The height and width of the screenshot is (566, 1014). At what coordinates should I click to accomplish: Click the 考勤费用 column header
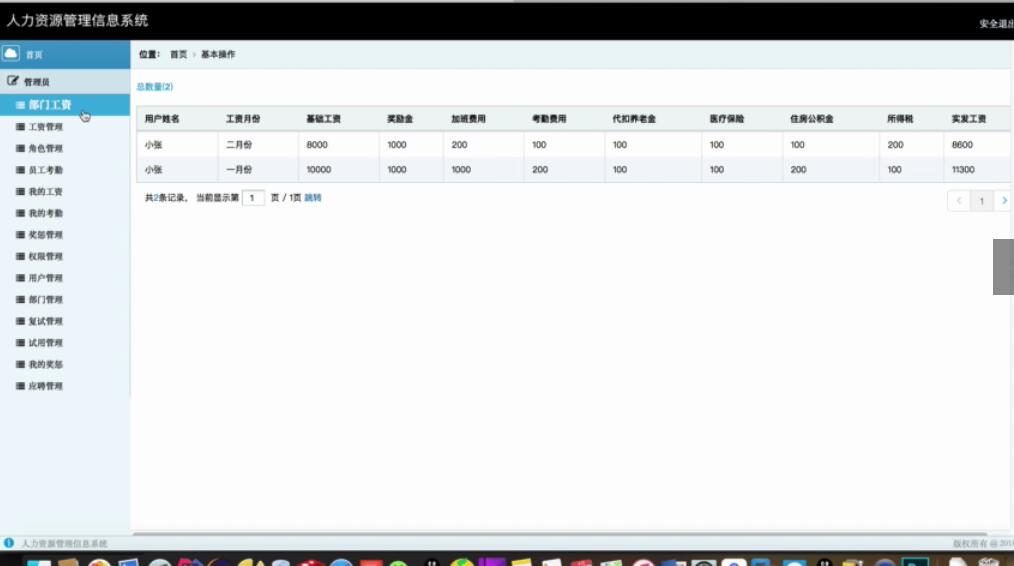tap(549, 119)
